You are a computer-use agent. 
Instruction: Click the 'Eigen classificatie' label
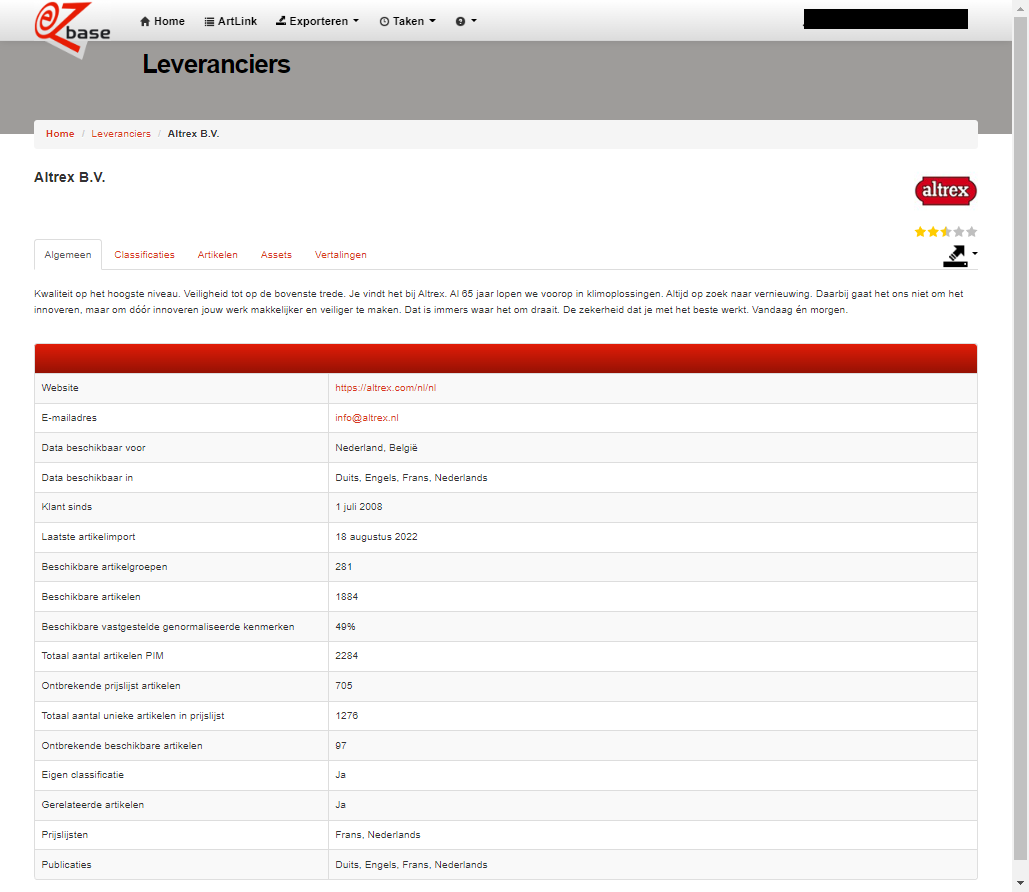(x=83, y=775)
